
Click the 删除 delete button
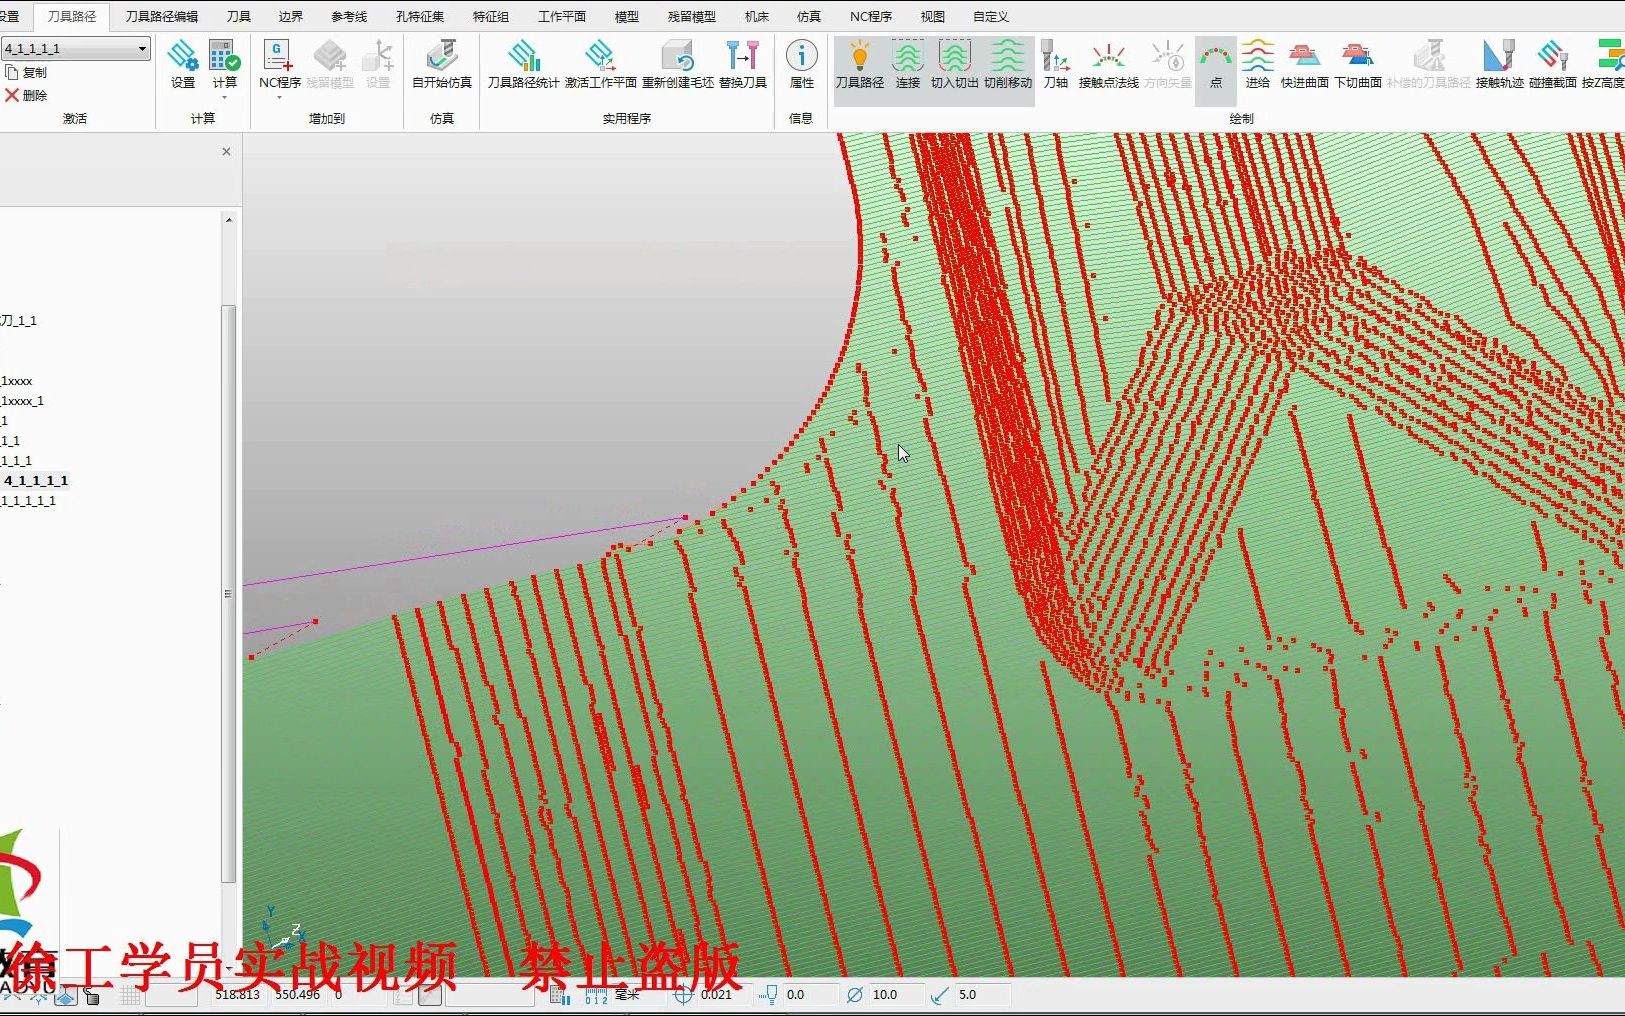coord(26,95)
